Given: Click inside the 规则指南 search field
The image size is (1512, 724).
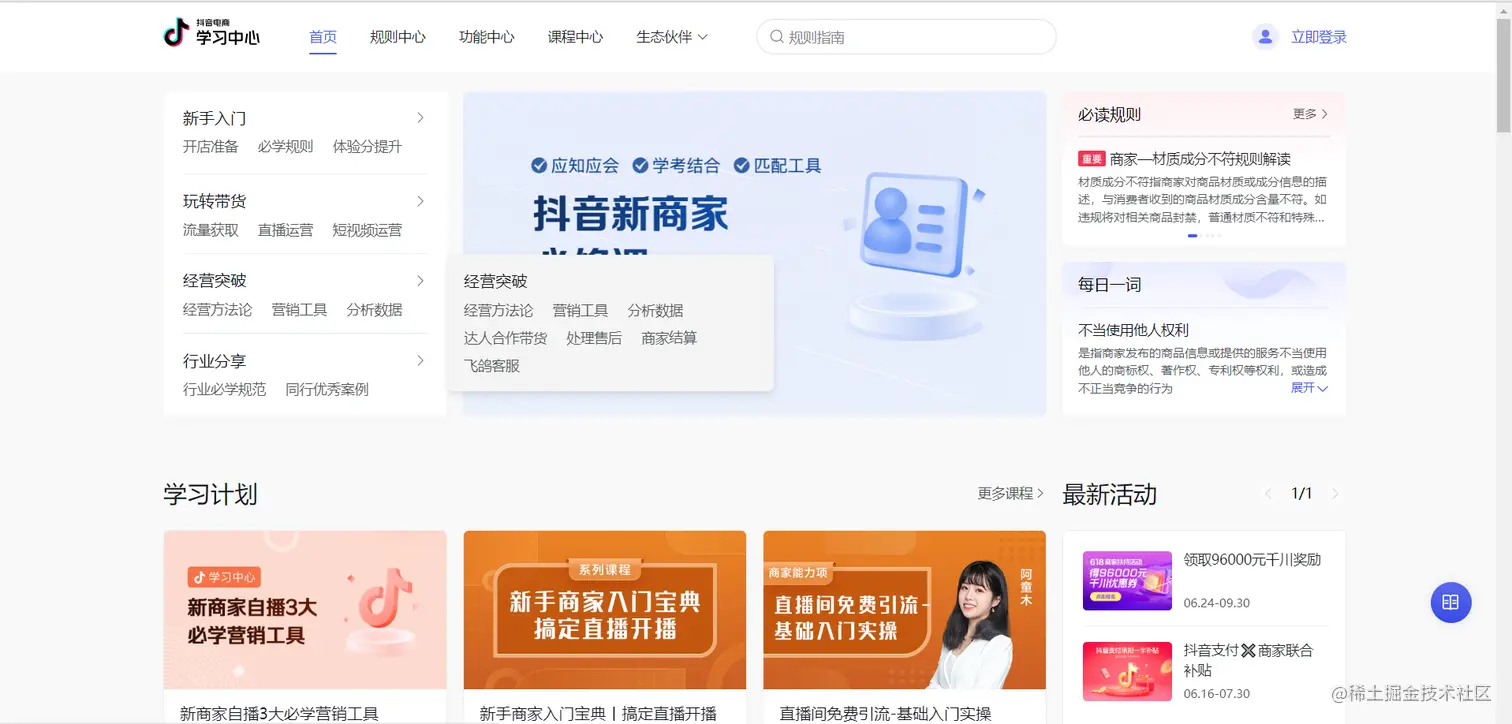Looking at the screenshot, I should tap(900, 36).
